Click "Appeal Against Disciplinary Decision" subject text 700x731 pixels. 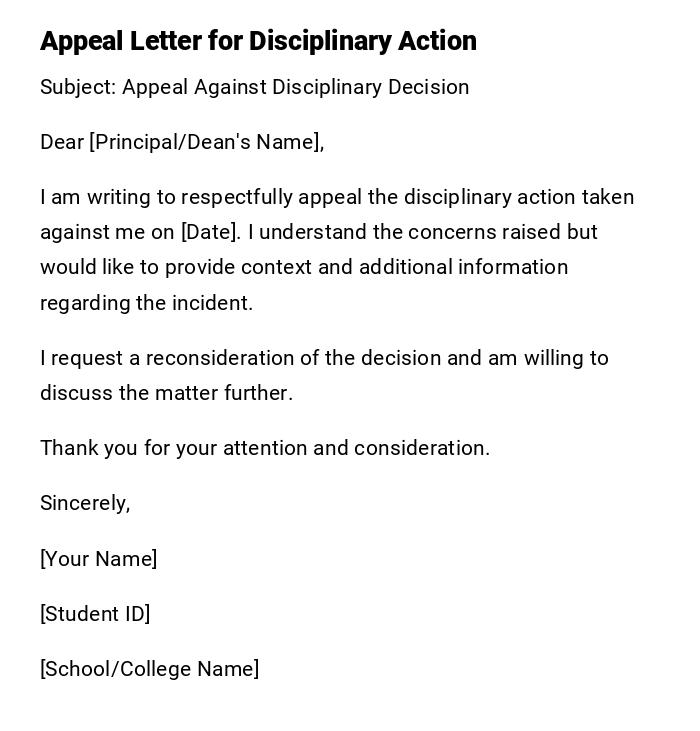[295, 87]
